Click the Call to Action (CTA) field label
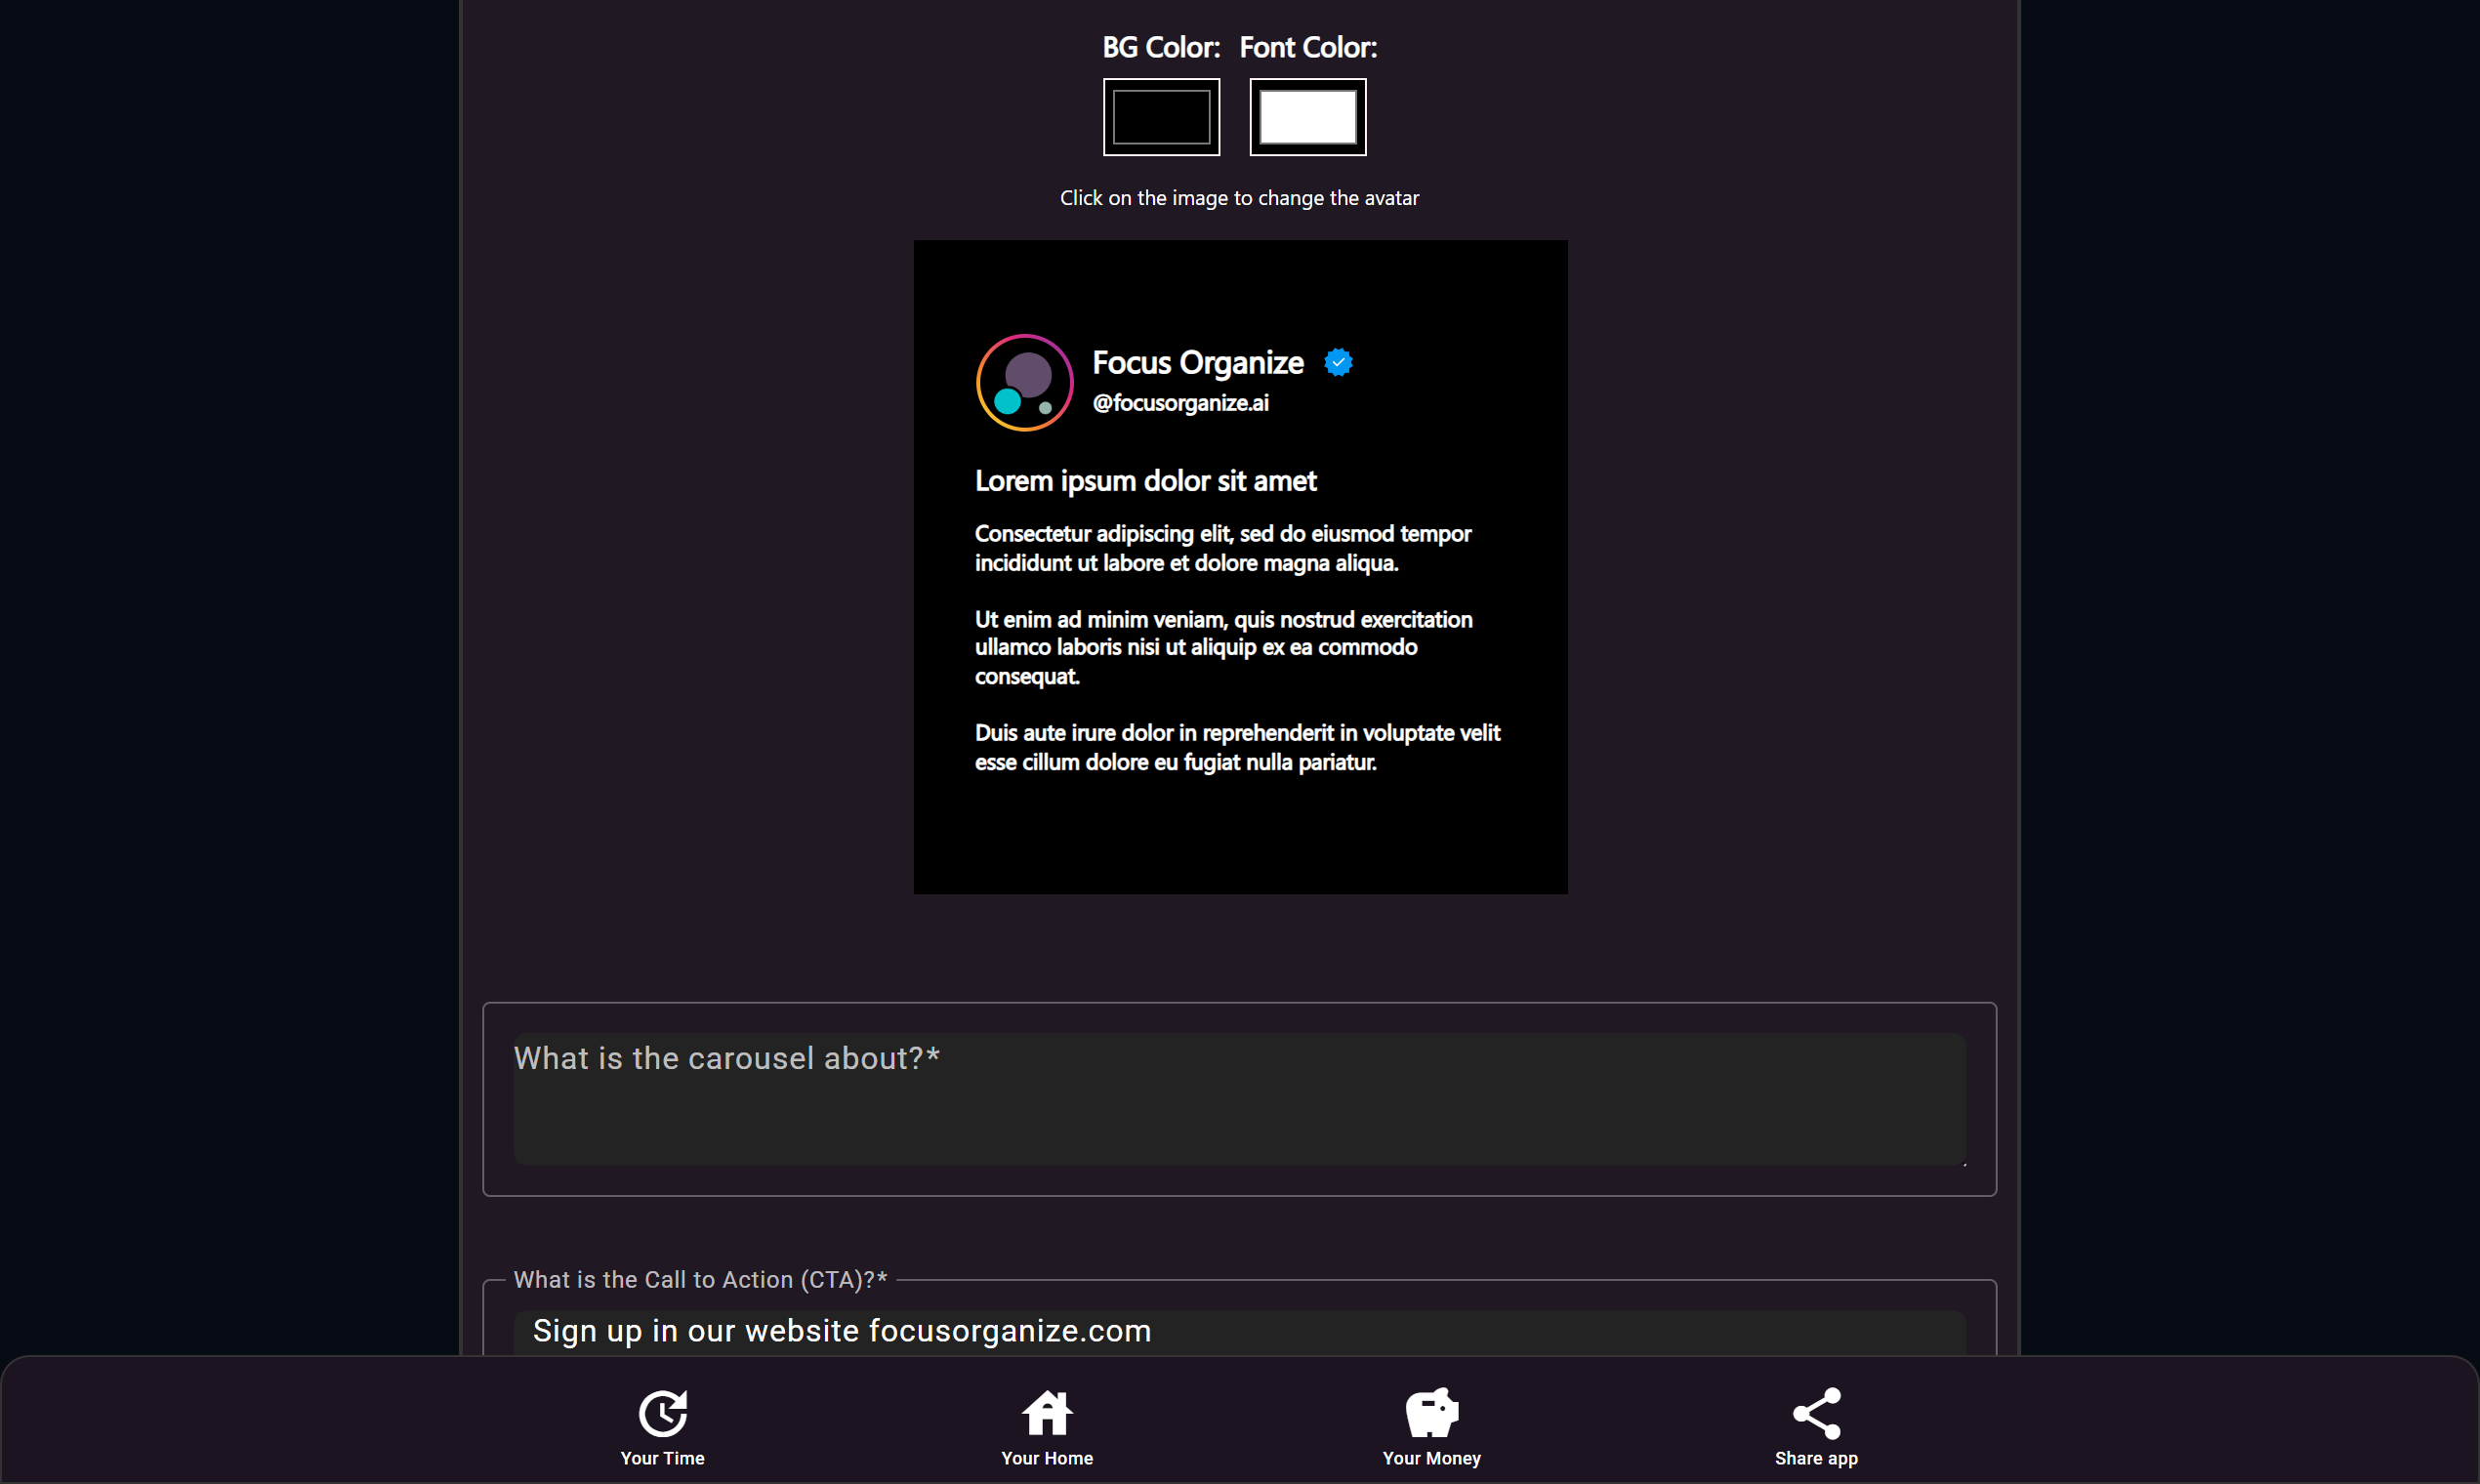This screenshot has height=1484, width=2480. (x=700, y=1280)
